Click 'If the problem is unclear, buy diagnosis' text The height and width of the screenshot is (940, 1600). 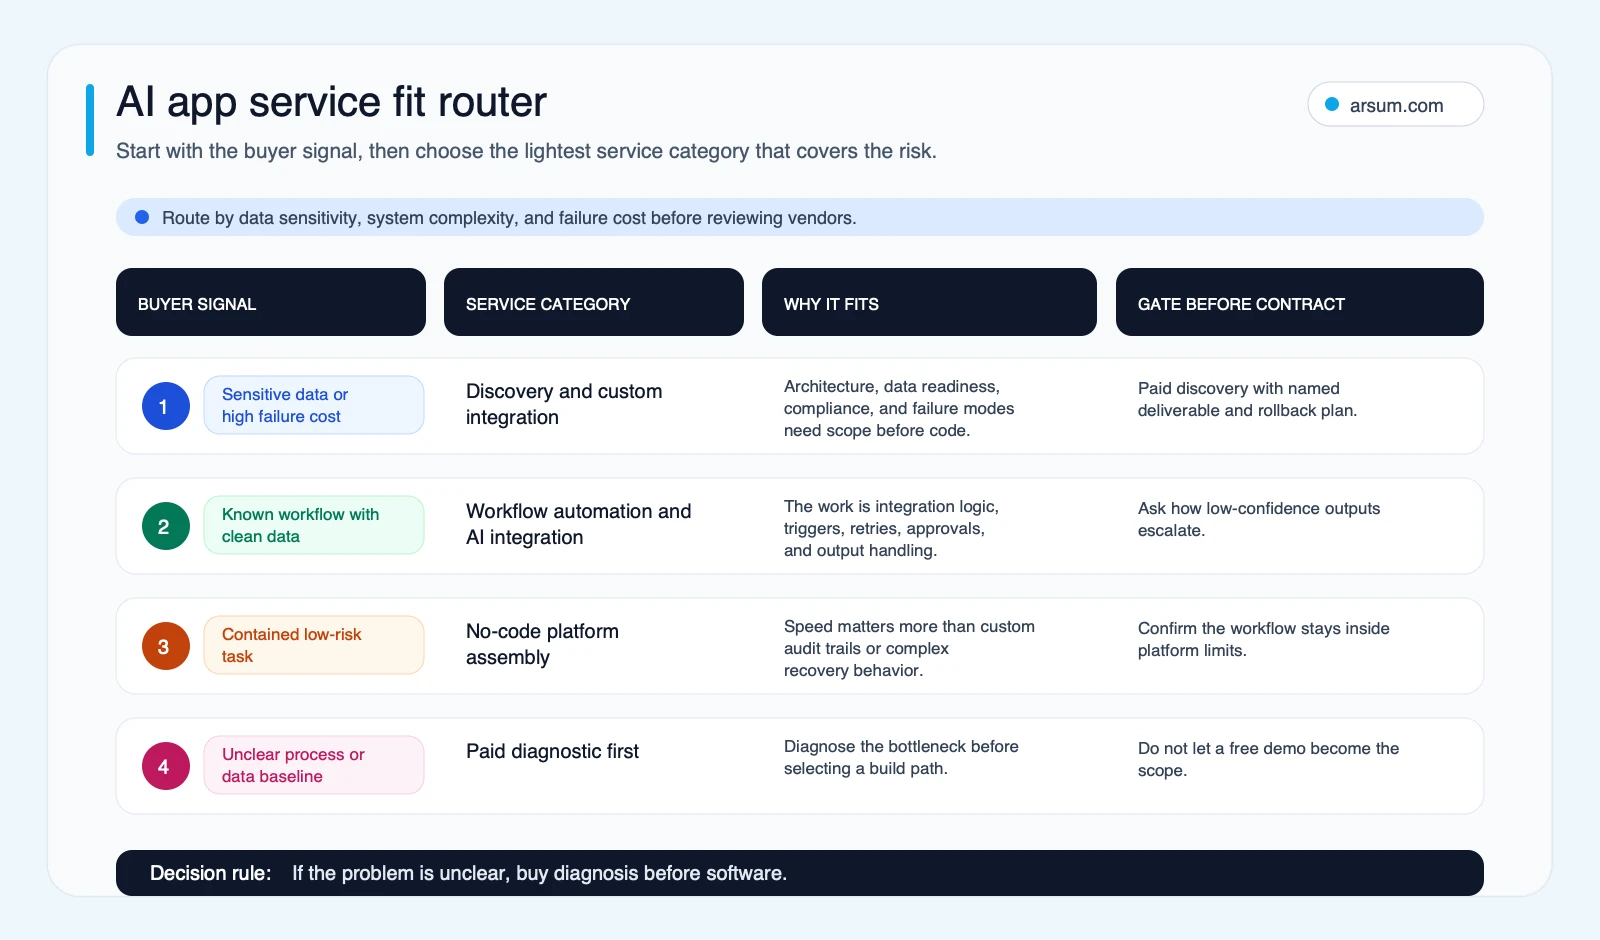tap(539, 873)
